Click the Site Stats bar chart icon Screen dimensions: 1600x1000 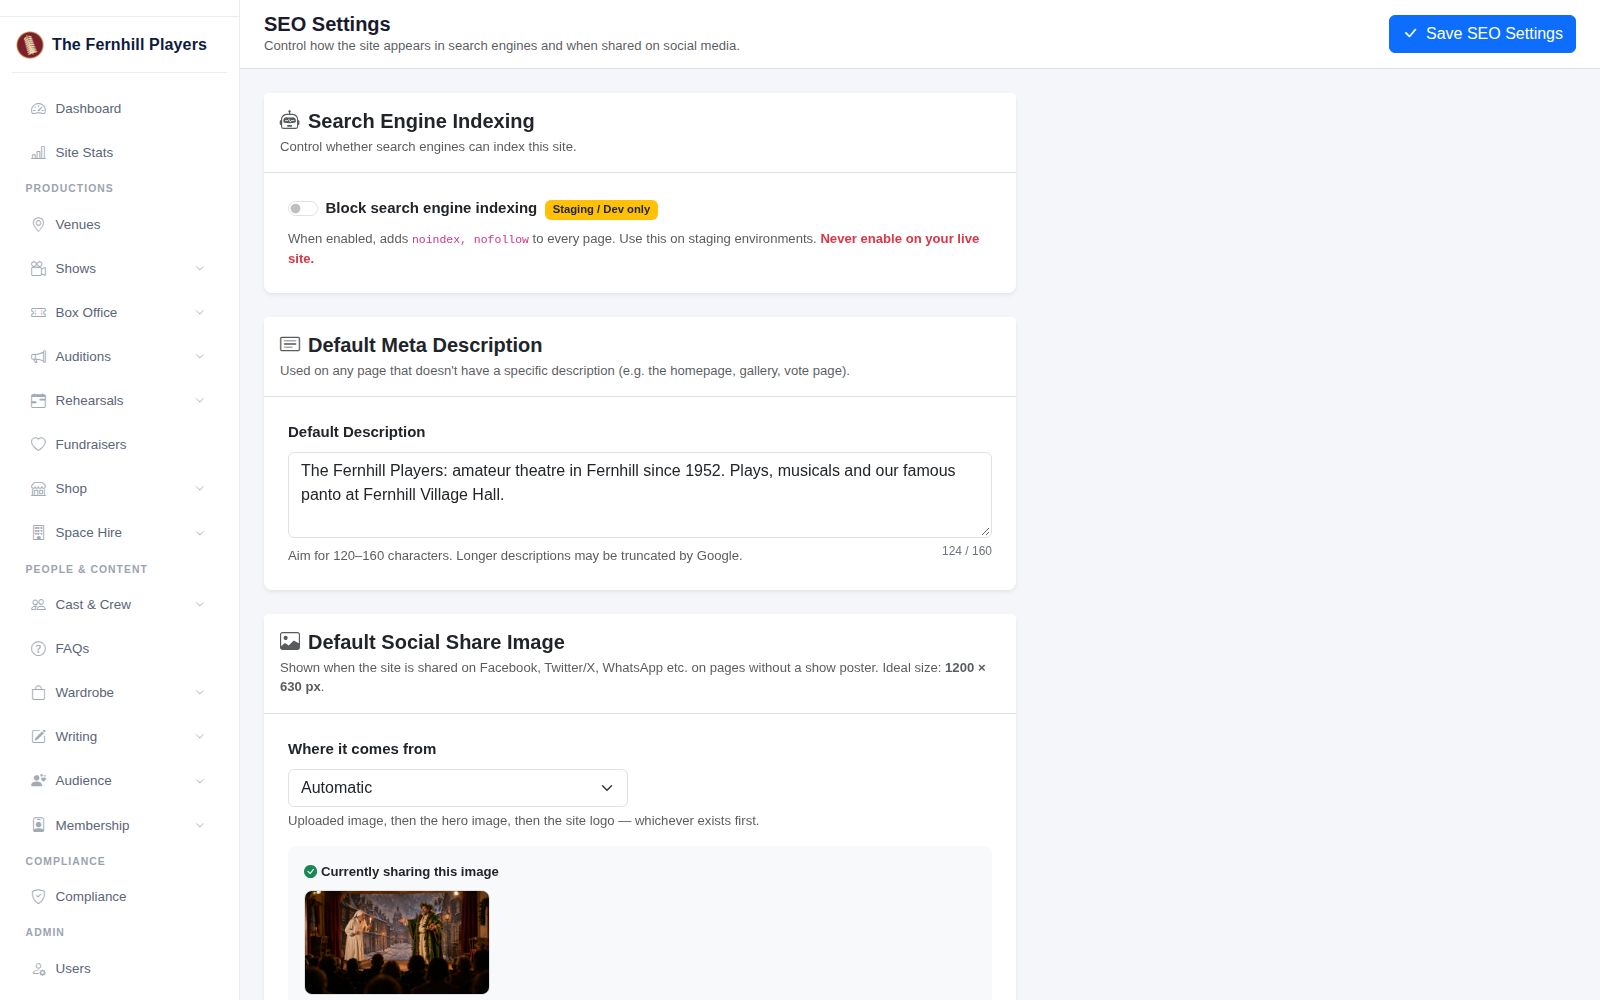(39, 153)
